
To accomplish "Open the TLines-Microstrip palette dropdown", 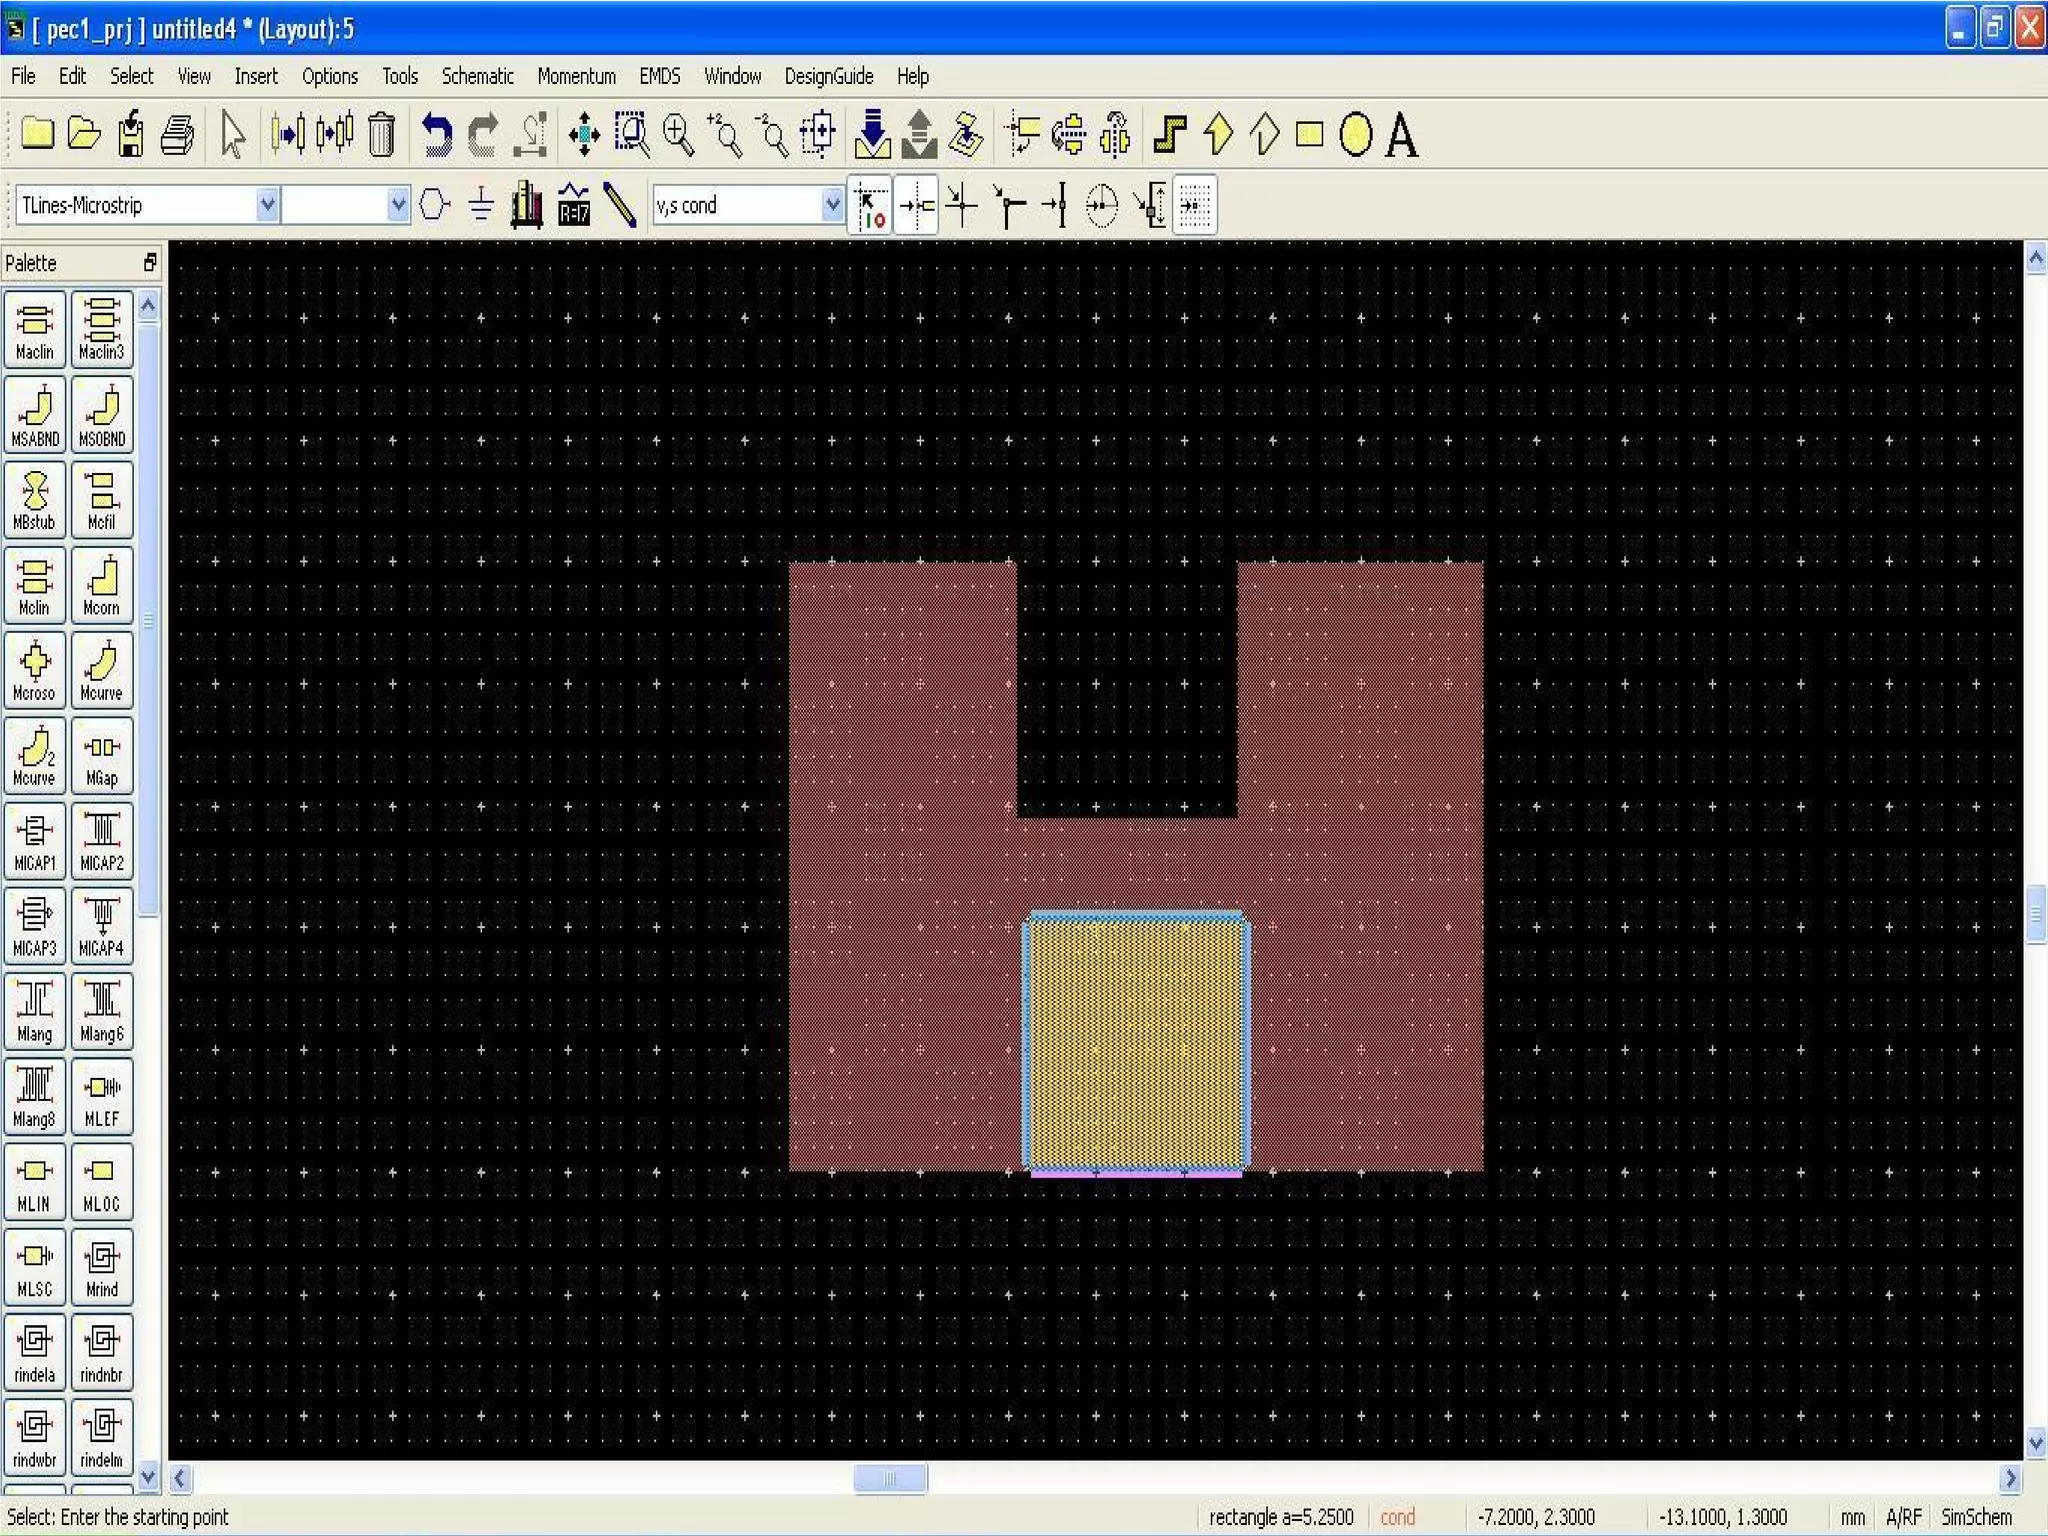I will [x=267, y=205].
